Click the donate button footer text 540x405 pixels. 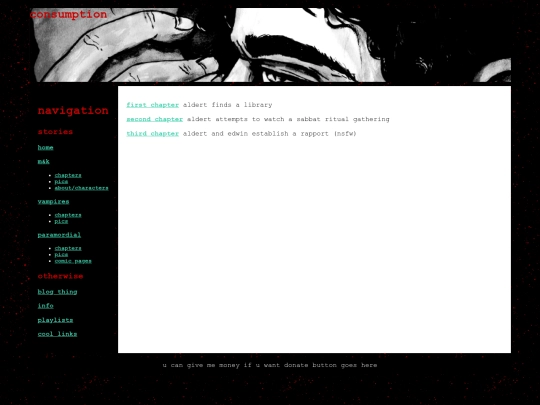(270, 365)
